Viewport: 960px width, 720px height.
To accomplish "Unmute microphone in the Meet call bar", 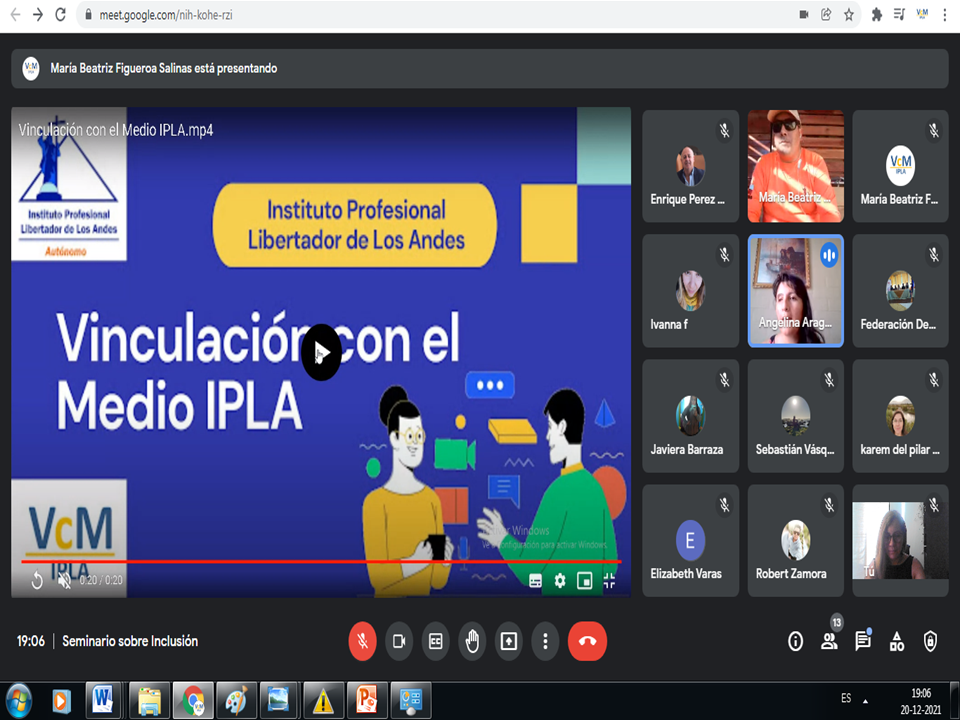I will 362,641.
